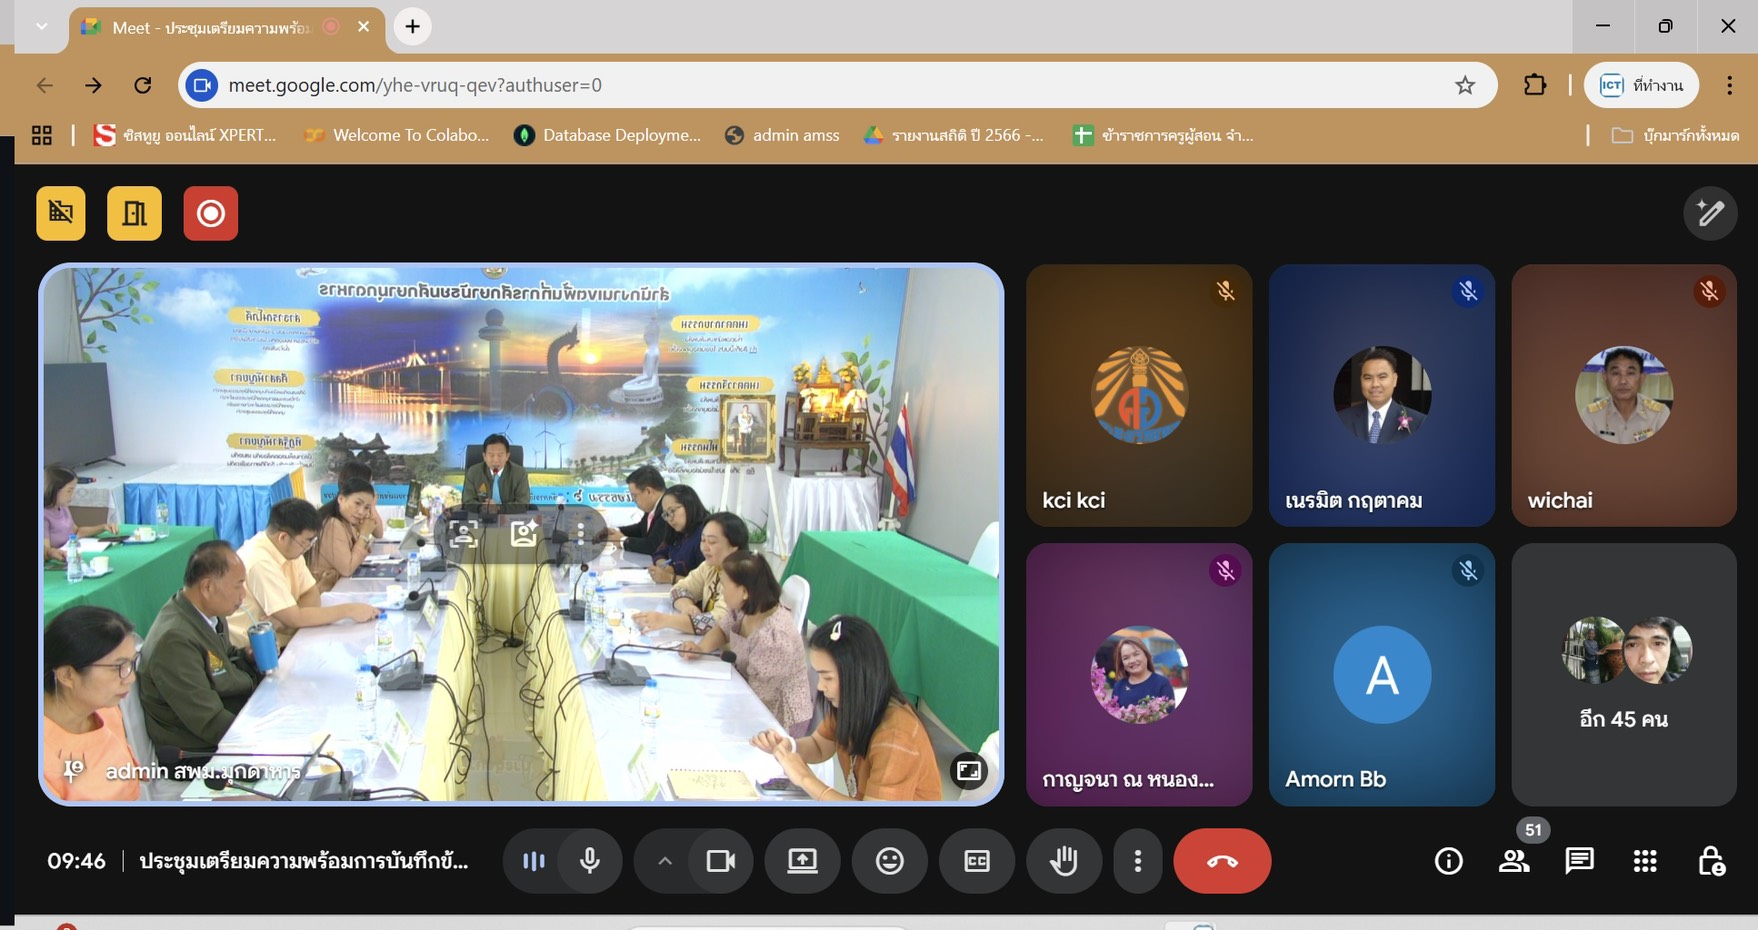Image resolution: width=1758 pixels, height=930 pixels.
Task: Open more options three-dot menu
Action: (x=1137, y=861)
